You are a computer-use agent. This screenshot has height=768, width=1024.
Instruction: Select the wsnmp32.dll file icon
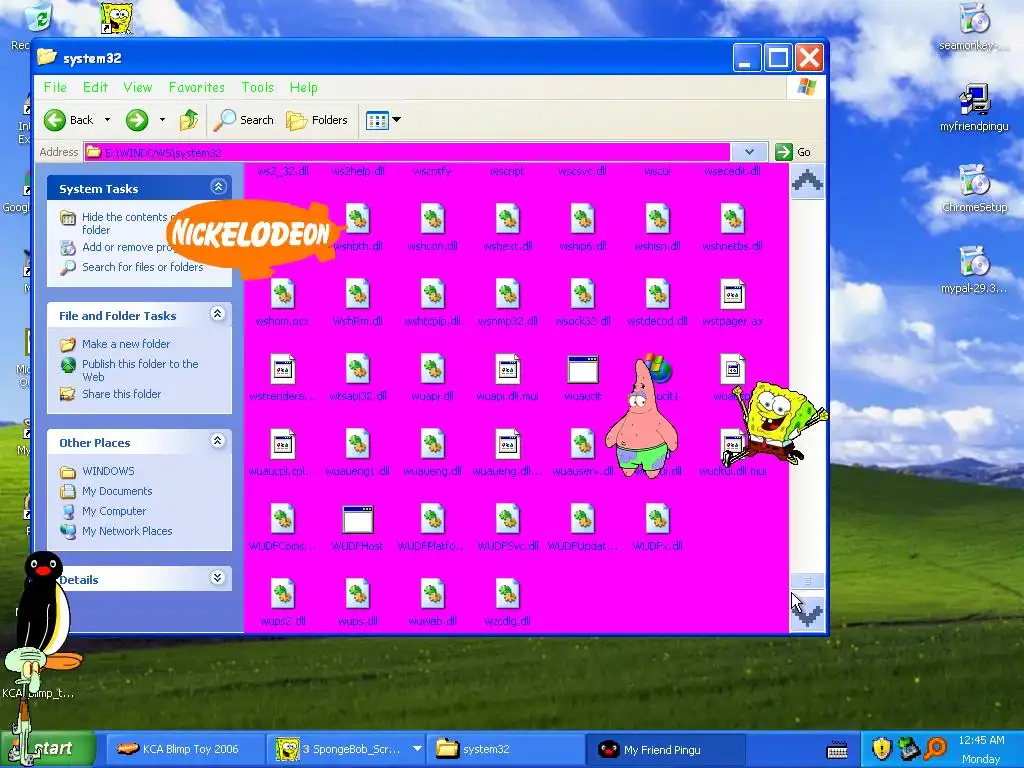click(x=507, y=294)
